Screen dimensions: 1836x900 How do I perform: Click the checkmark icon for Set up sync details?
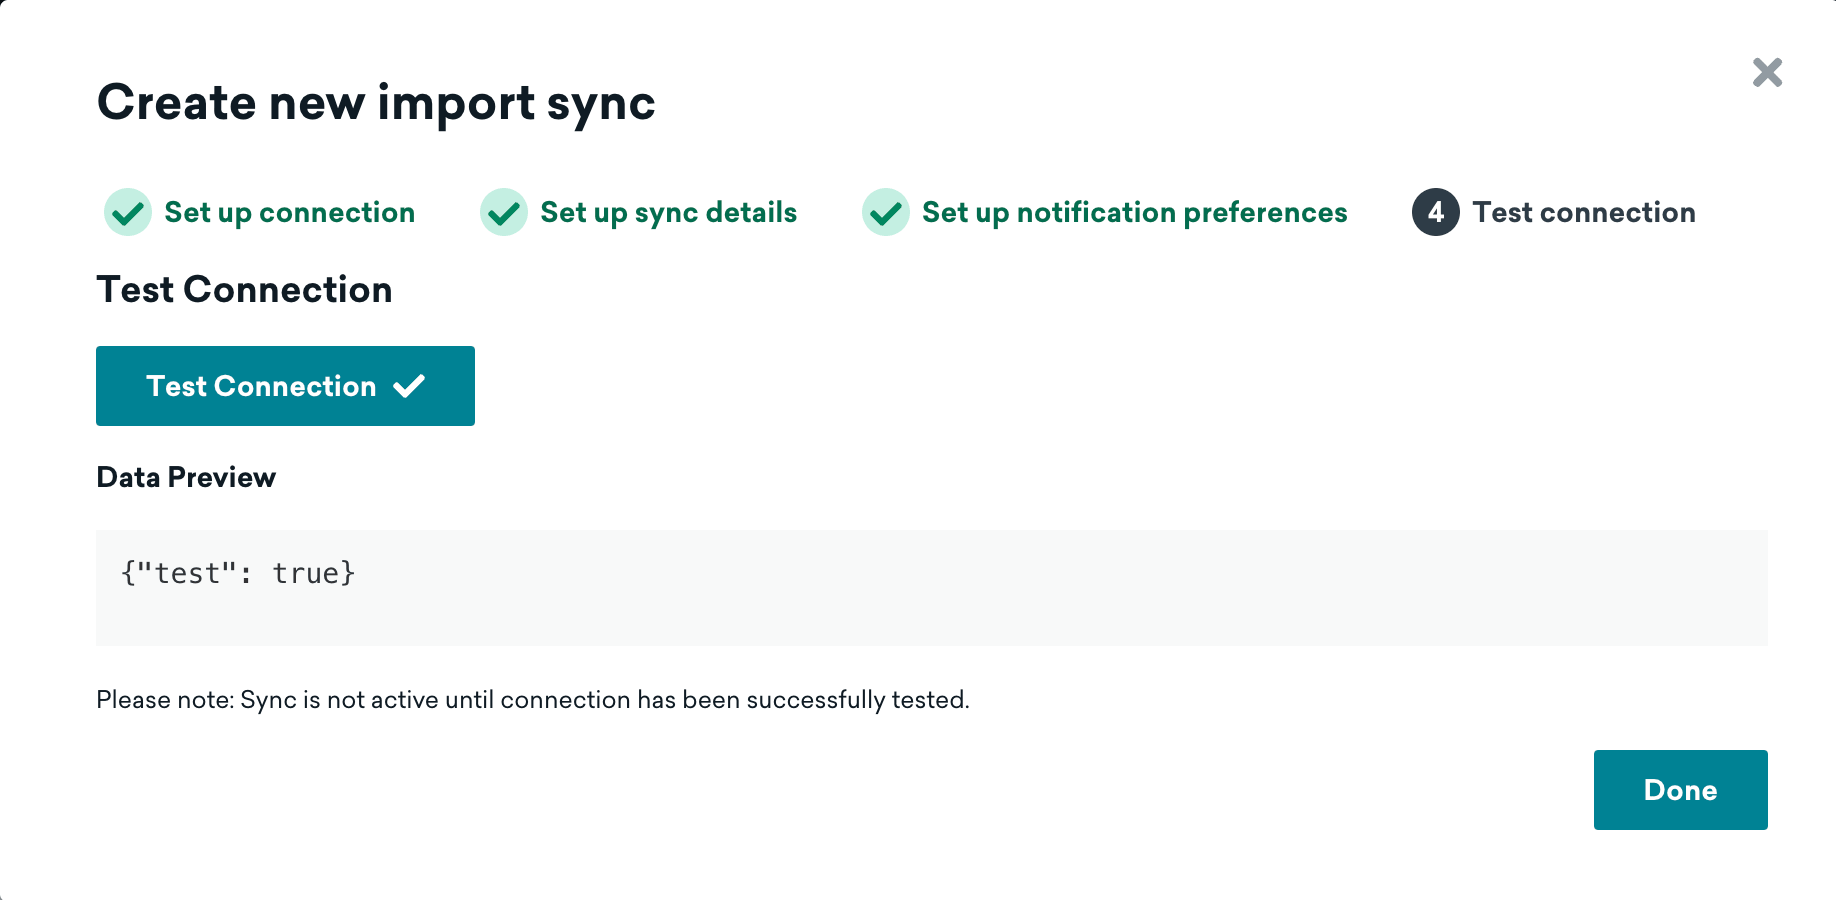click(x=504, y=212)
